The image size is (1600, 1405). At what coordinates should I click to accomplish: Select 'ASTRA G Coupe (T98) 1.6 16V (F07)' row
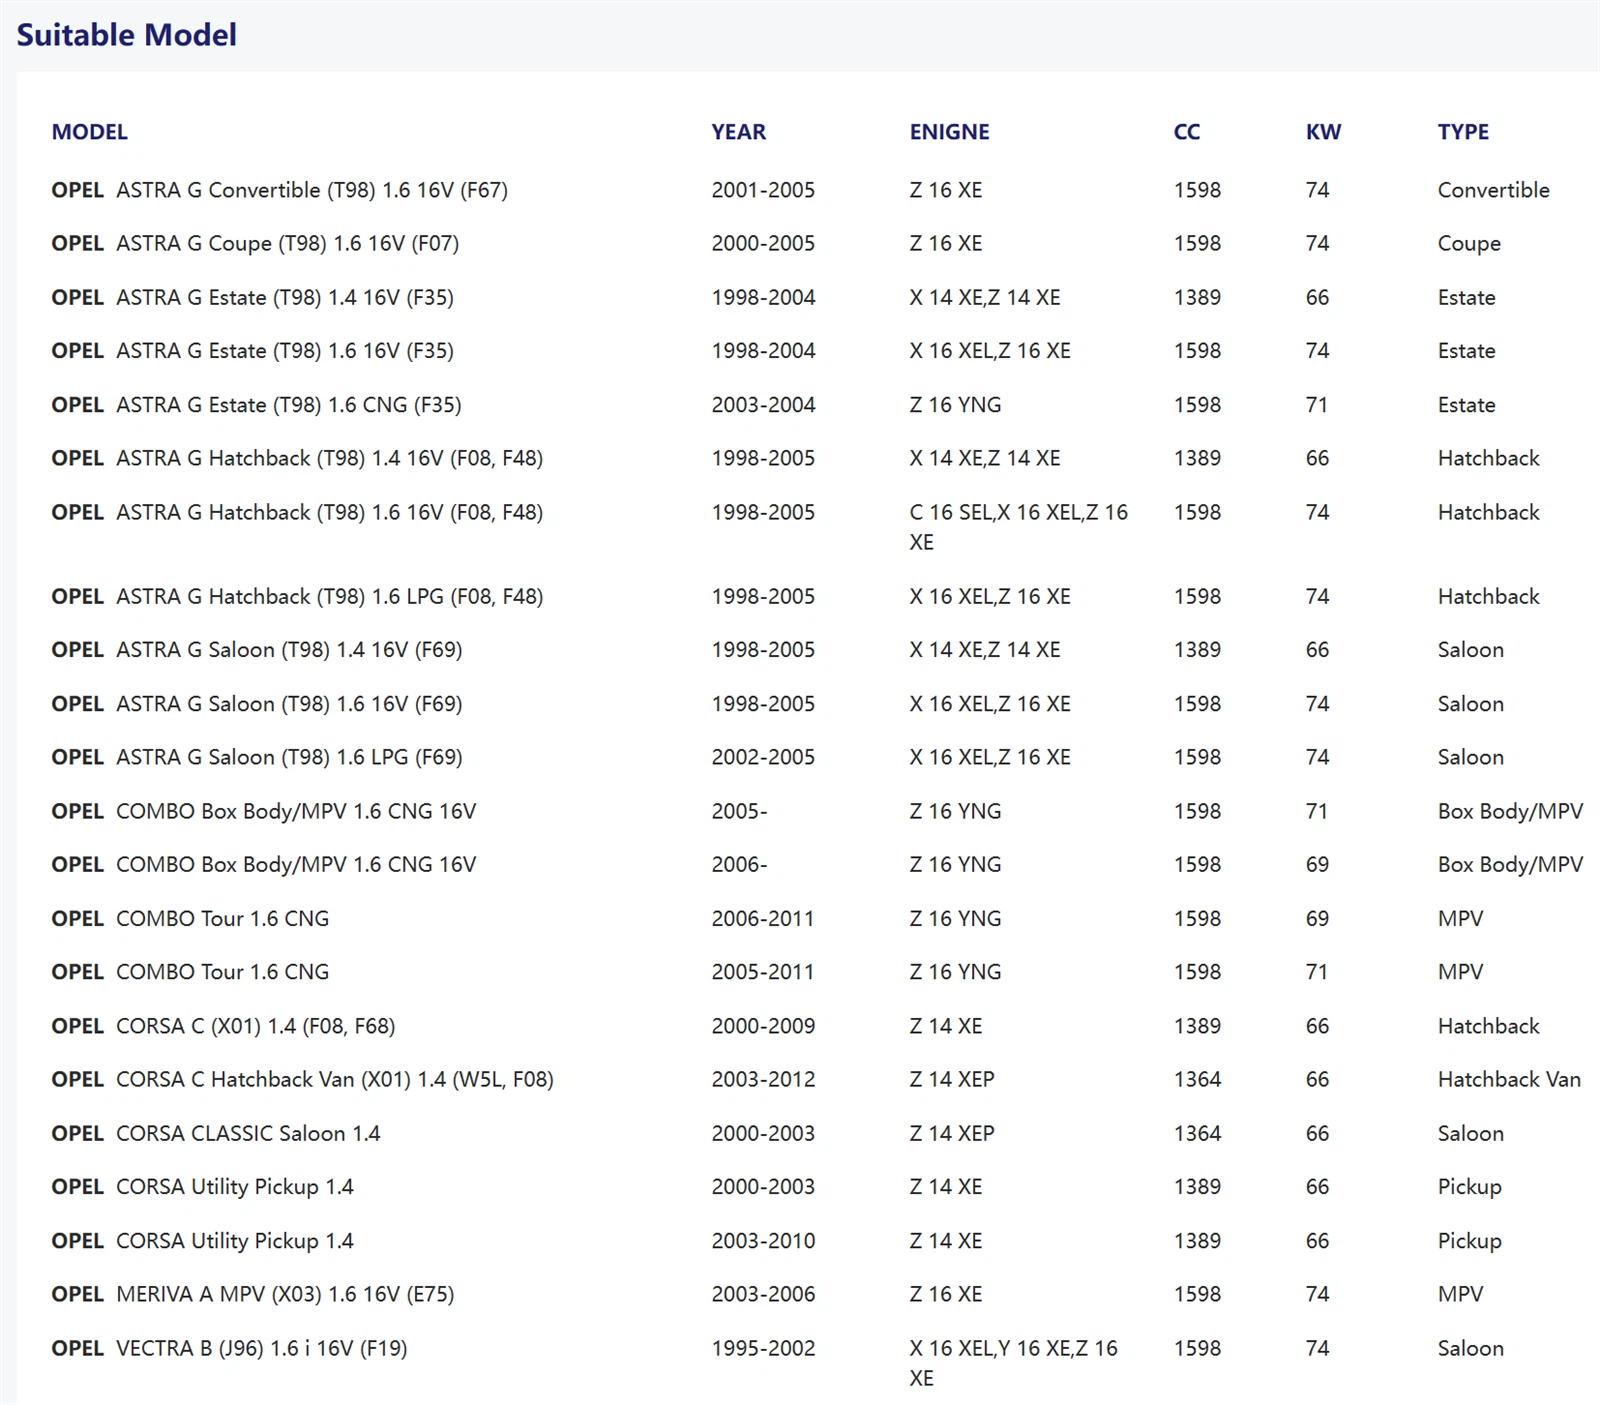[x=817, y=243]
